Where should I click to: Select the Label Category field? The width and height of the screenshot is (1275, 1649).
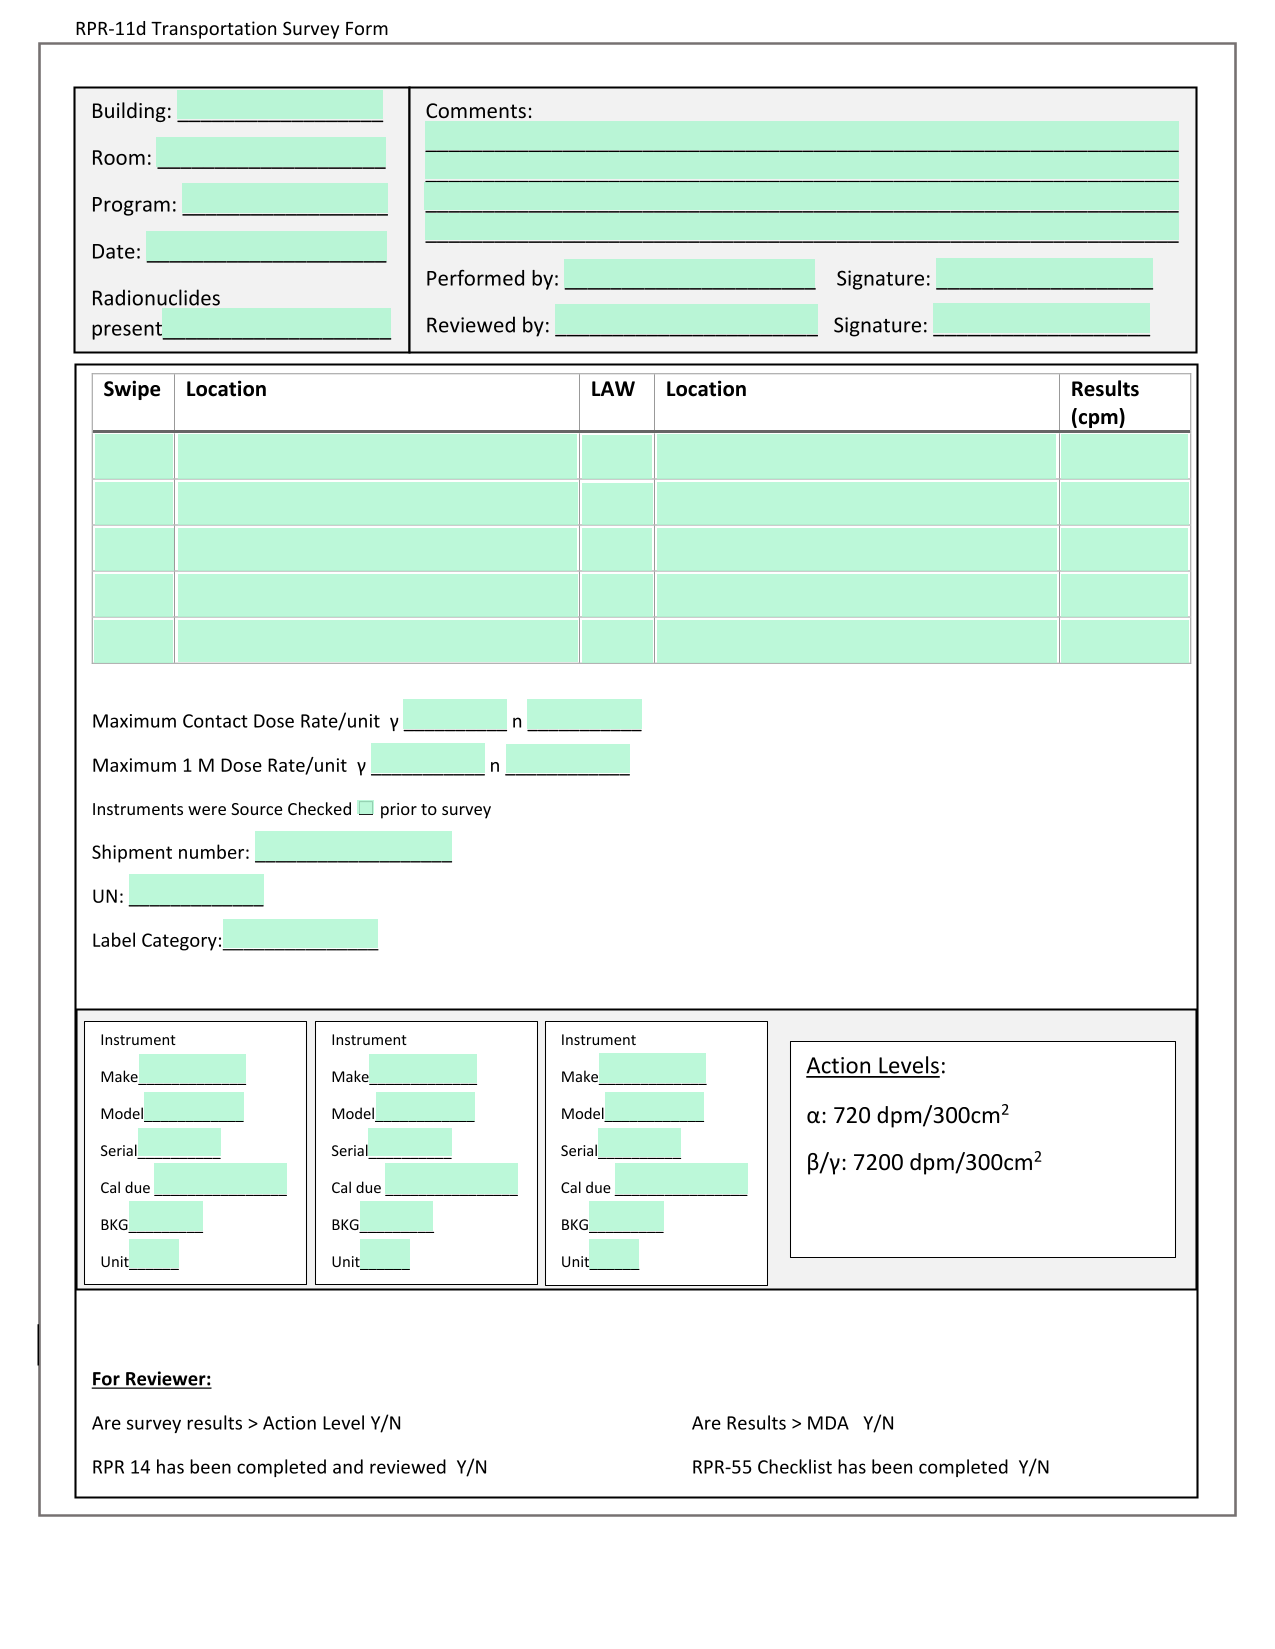[x=300, y=934]
